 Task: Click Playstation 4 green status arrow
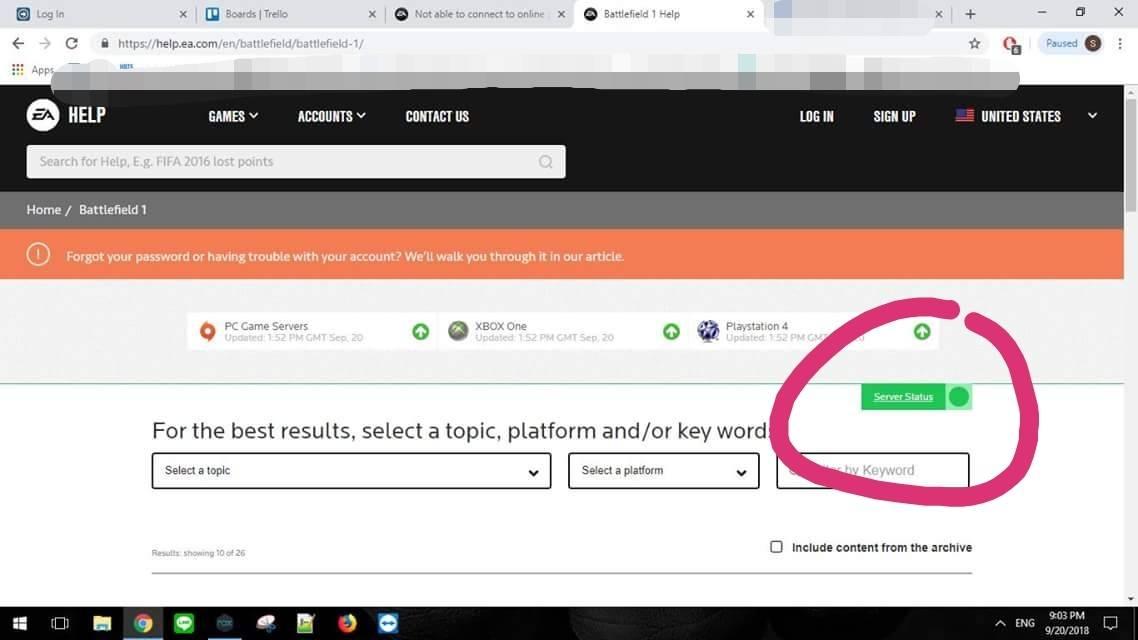922,332
